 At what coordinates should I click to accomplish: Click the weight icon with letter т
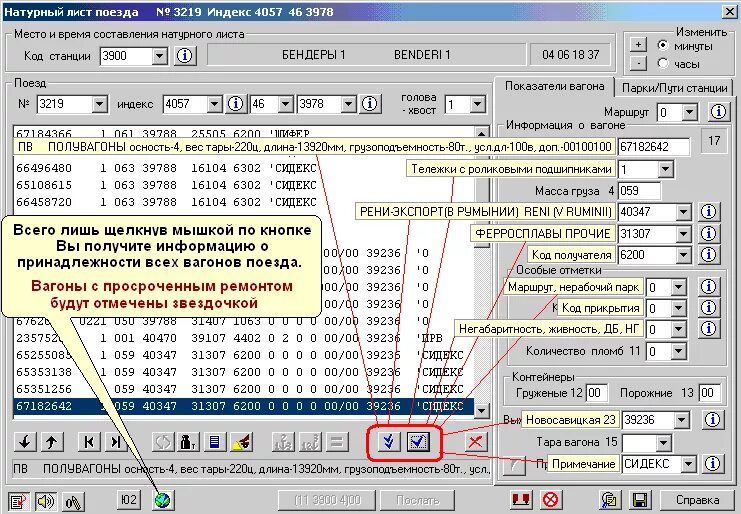188,442
